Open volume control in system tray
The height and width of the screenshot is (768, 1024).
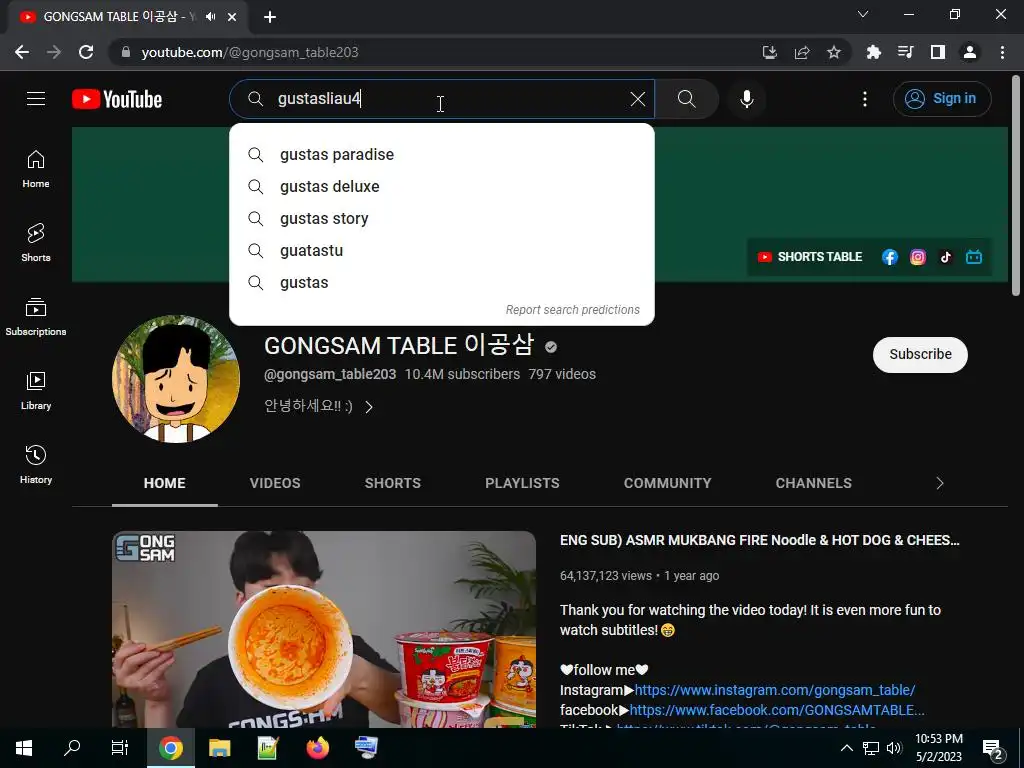click(894, 748)
